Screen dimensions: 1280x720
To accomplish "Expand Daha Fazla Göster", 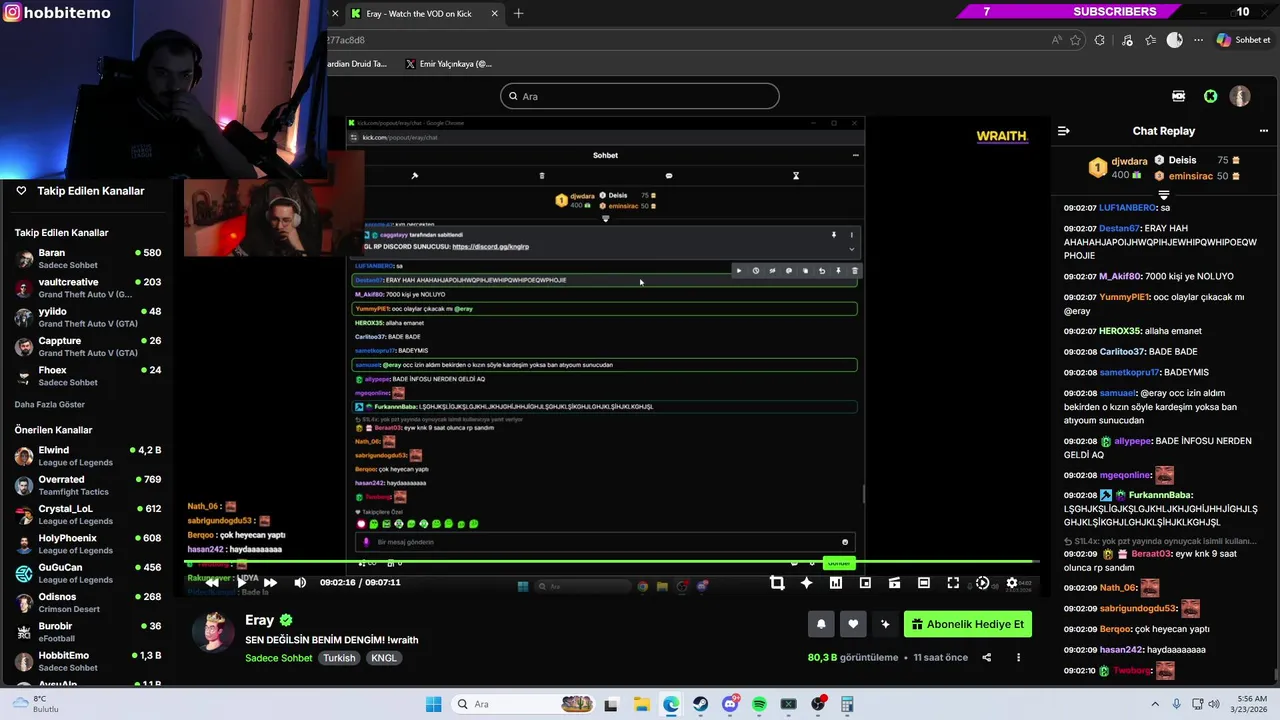I will click(49, 405).
